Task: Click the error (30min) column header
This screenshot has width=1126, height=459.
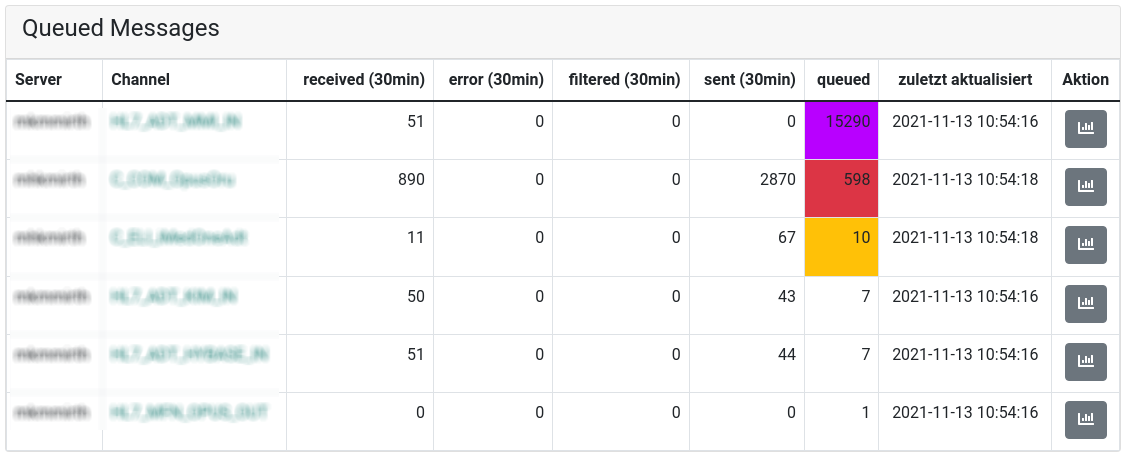Action: click(496, 80)
